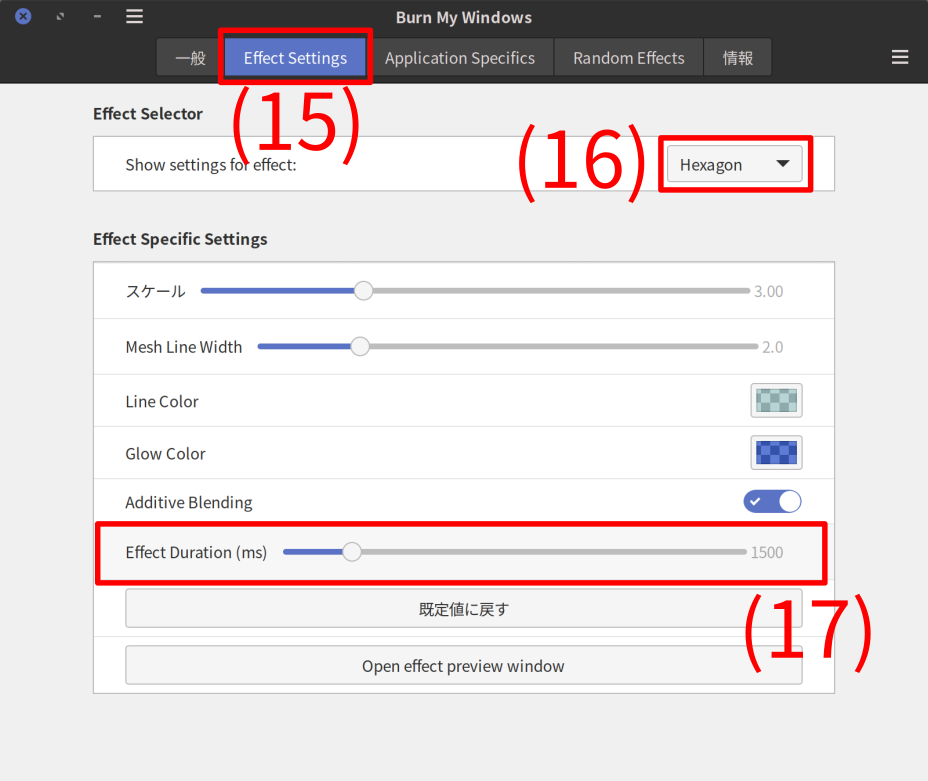Minimize the window from the title bar
Viewport: 928px width, 781px height.
pos(97,17)
